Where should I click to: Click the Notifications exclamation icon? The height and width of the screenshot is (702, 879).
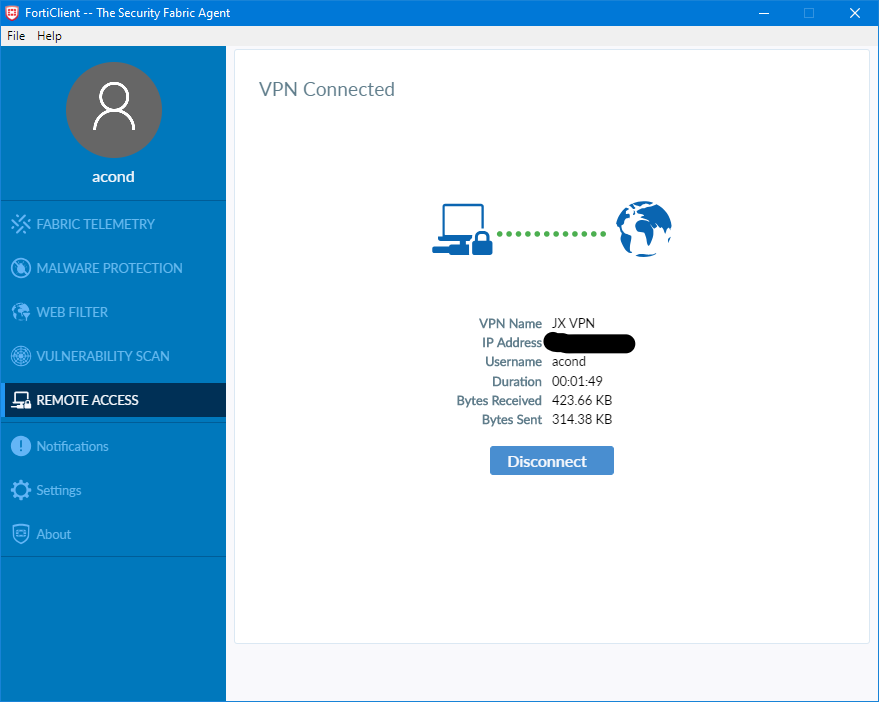[x=21, y=446]
